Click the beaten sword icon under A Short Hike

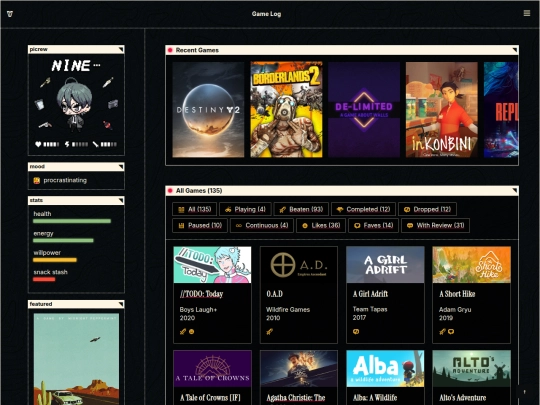(442, 332)
